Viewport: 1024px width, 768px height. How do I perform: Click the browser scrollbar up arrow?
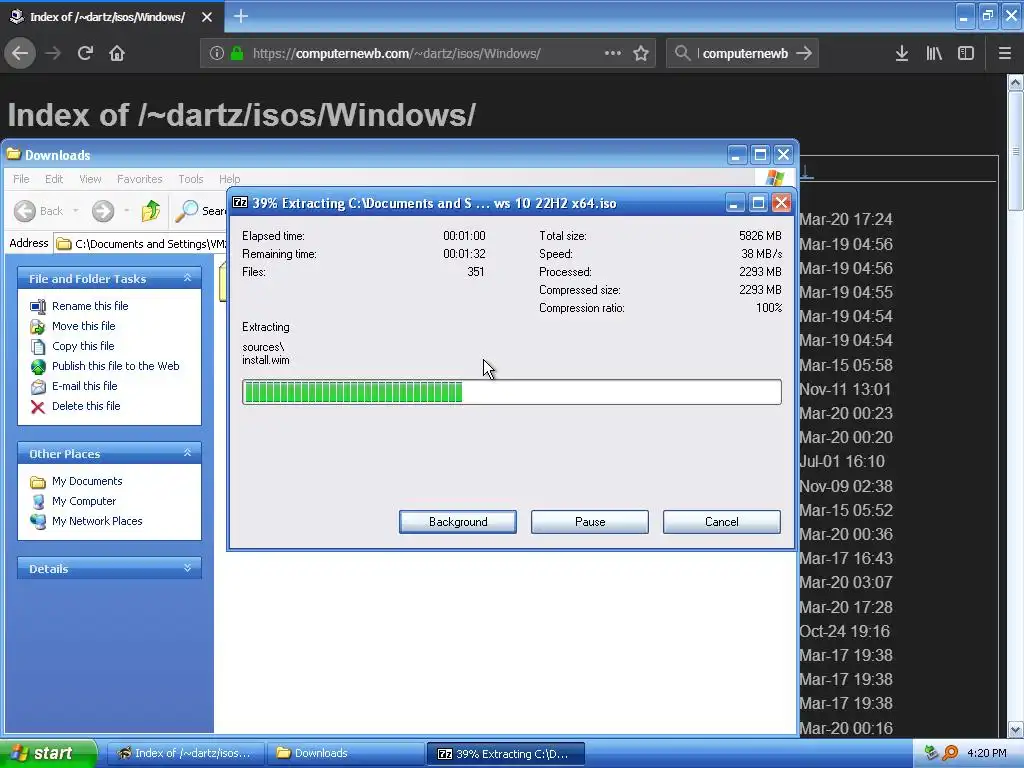tap(1015, 82)
